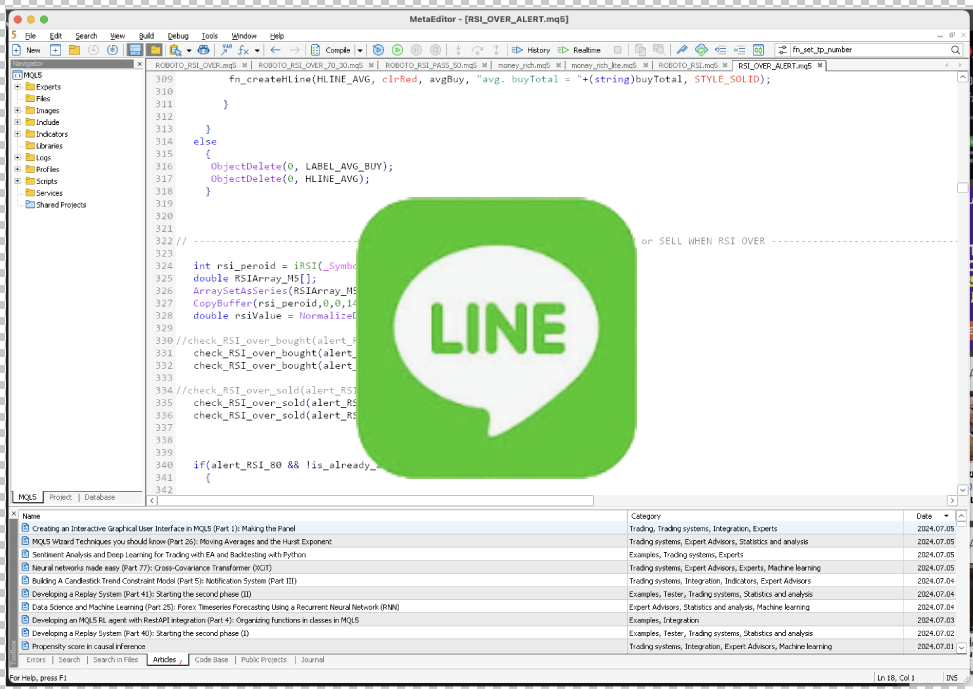The image size is (973, 689).
Task: Switch to Database tab in Navigator
Action: (99, 497)
